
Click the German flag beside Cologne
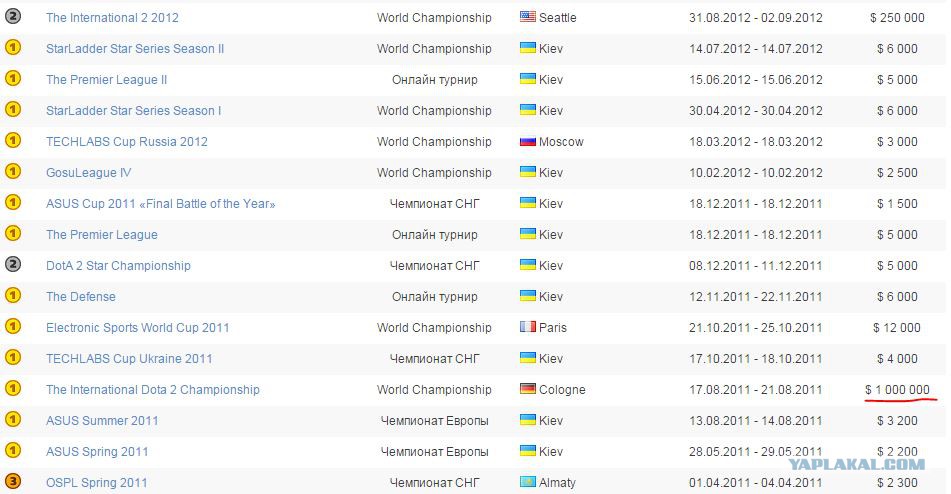pos(528,389)
